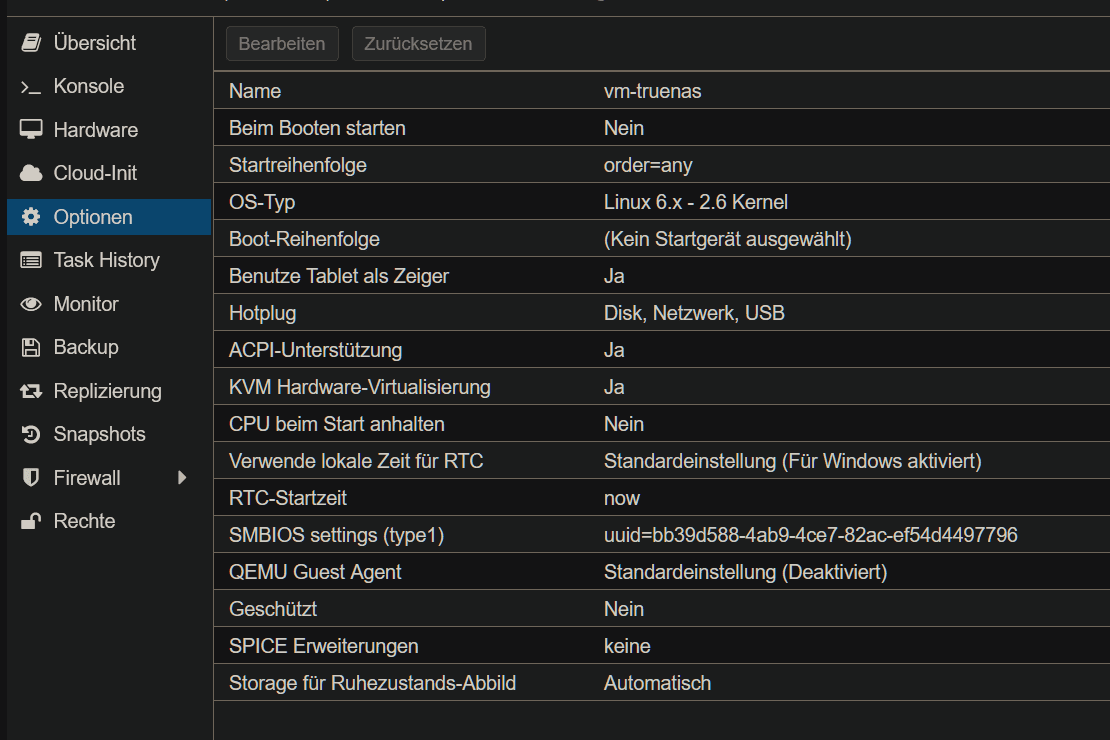Click the Optionen gear icon

31,217
